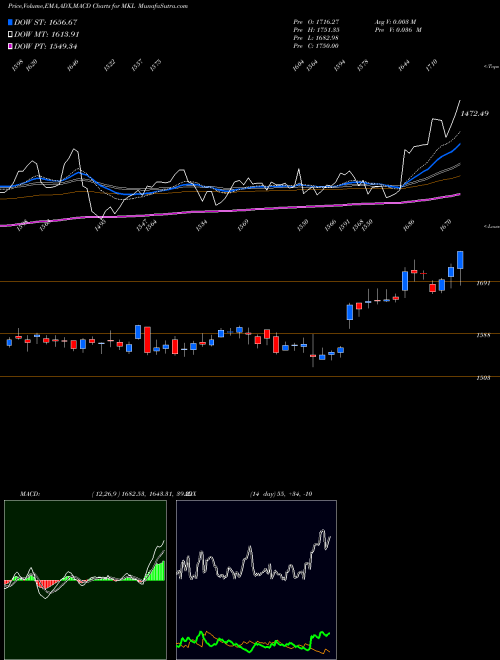This screenshot has width=500, height=660.
Task: Click the 'Pre L: 1682.98' value
Action: [316, 38]
